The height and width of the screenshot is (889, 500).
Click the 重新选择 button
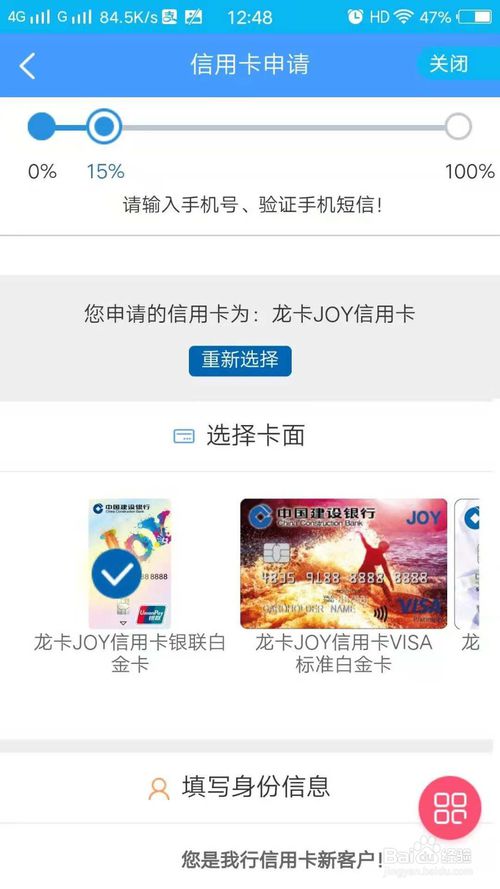pyautogui.click(x=240, y=361)
